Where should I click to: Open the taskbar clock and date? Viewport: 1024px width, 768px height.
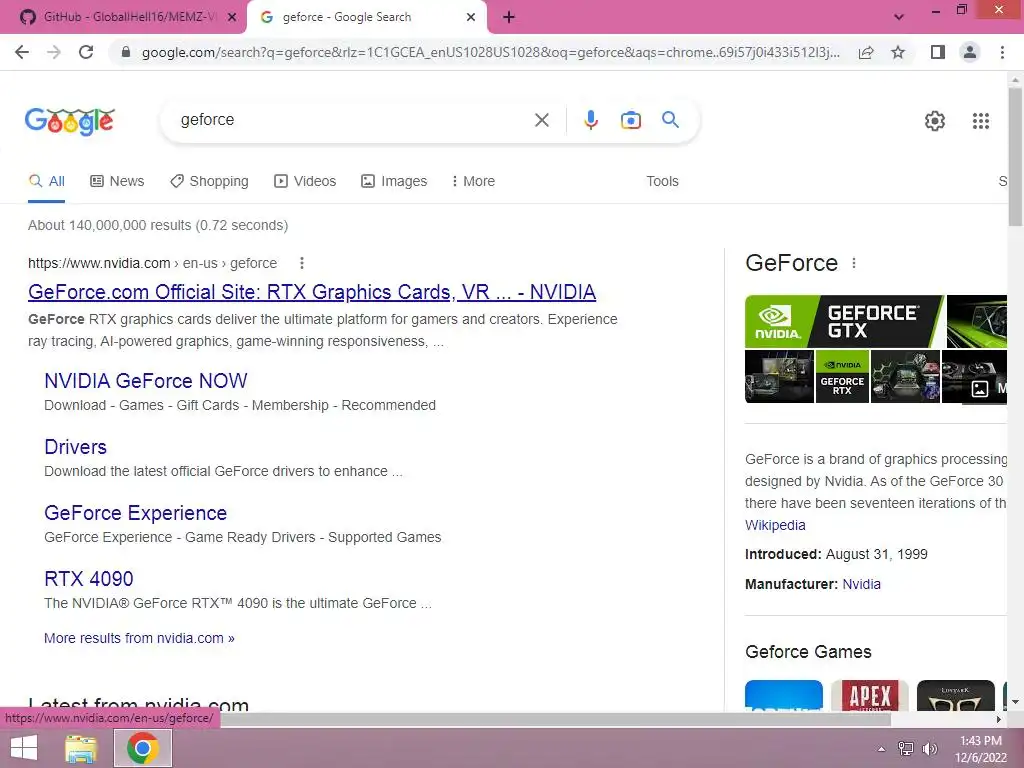point(981,749)
